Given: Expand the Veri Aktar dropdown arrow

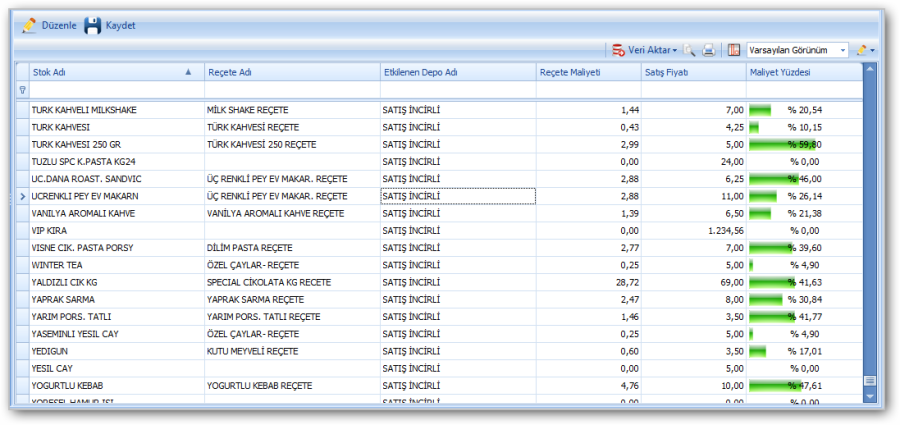Looking at the screenshot, I should 675,50.
